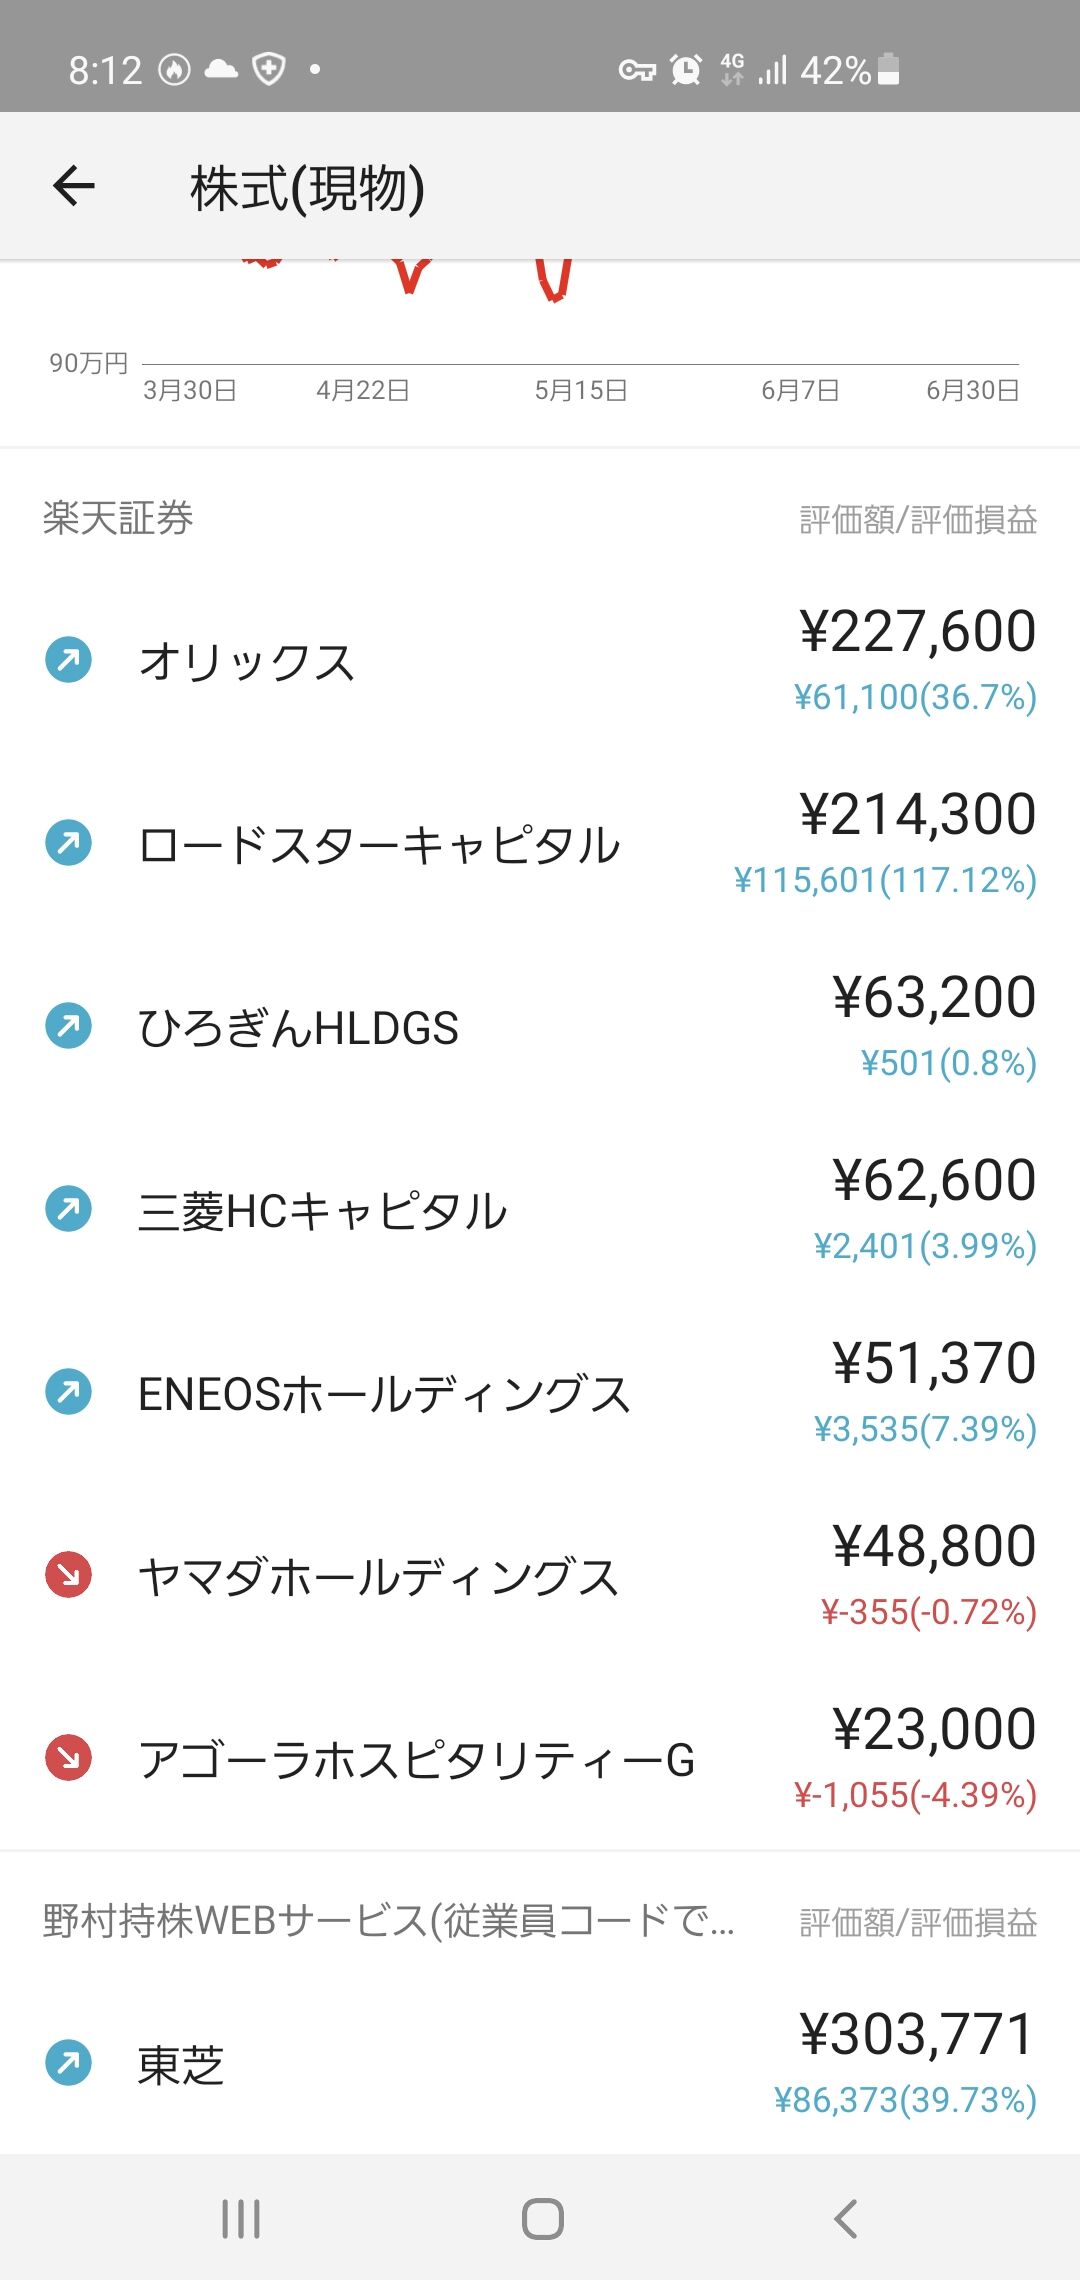This screenshot has width=1080, height=2280.
Task: Tap the 野村持株WEBサービス section header
Action: pyautogui.click(x=388, y=1921)
